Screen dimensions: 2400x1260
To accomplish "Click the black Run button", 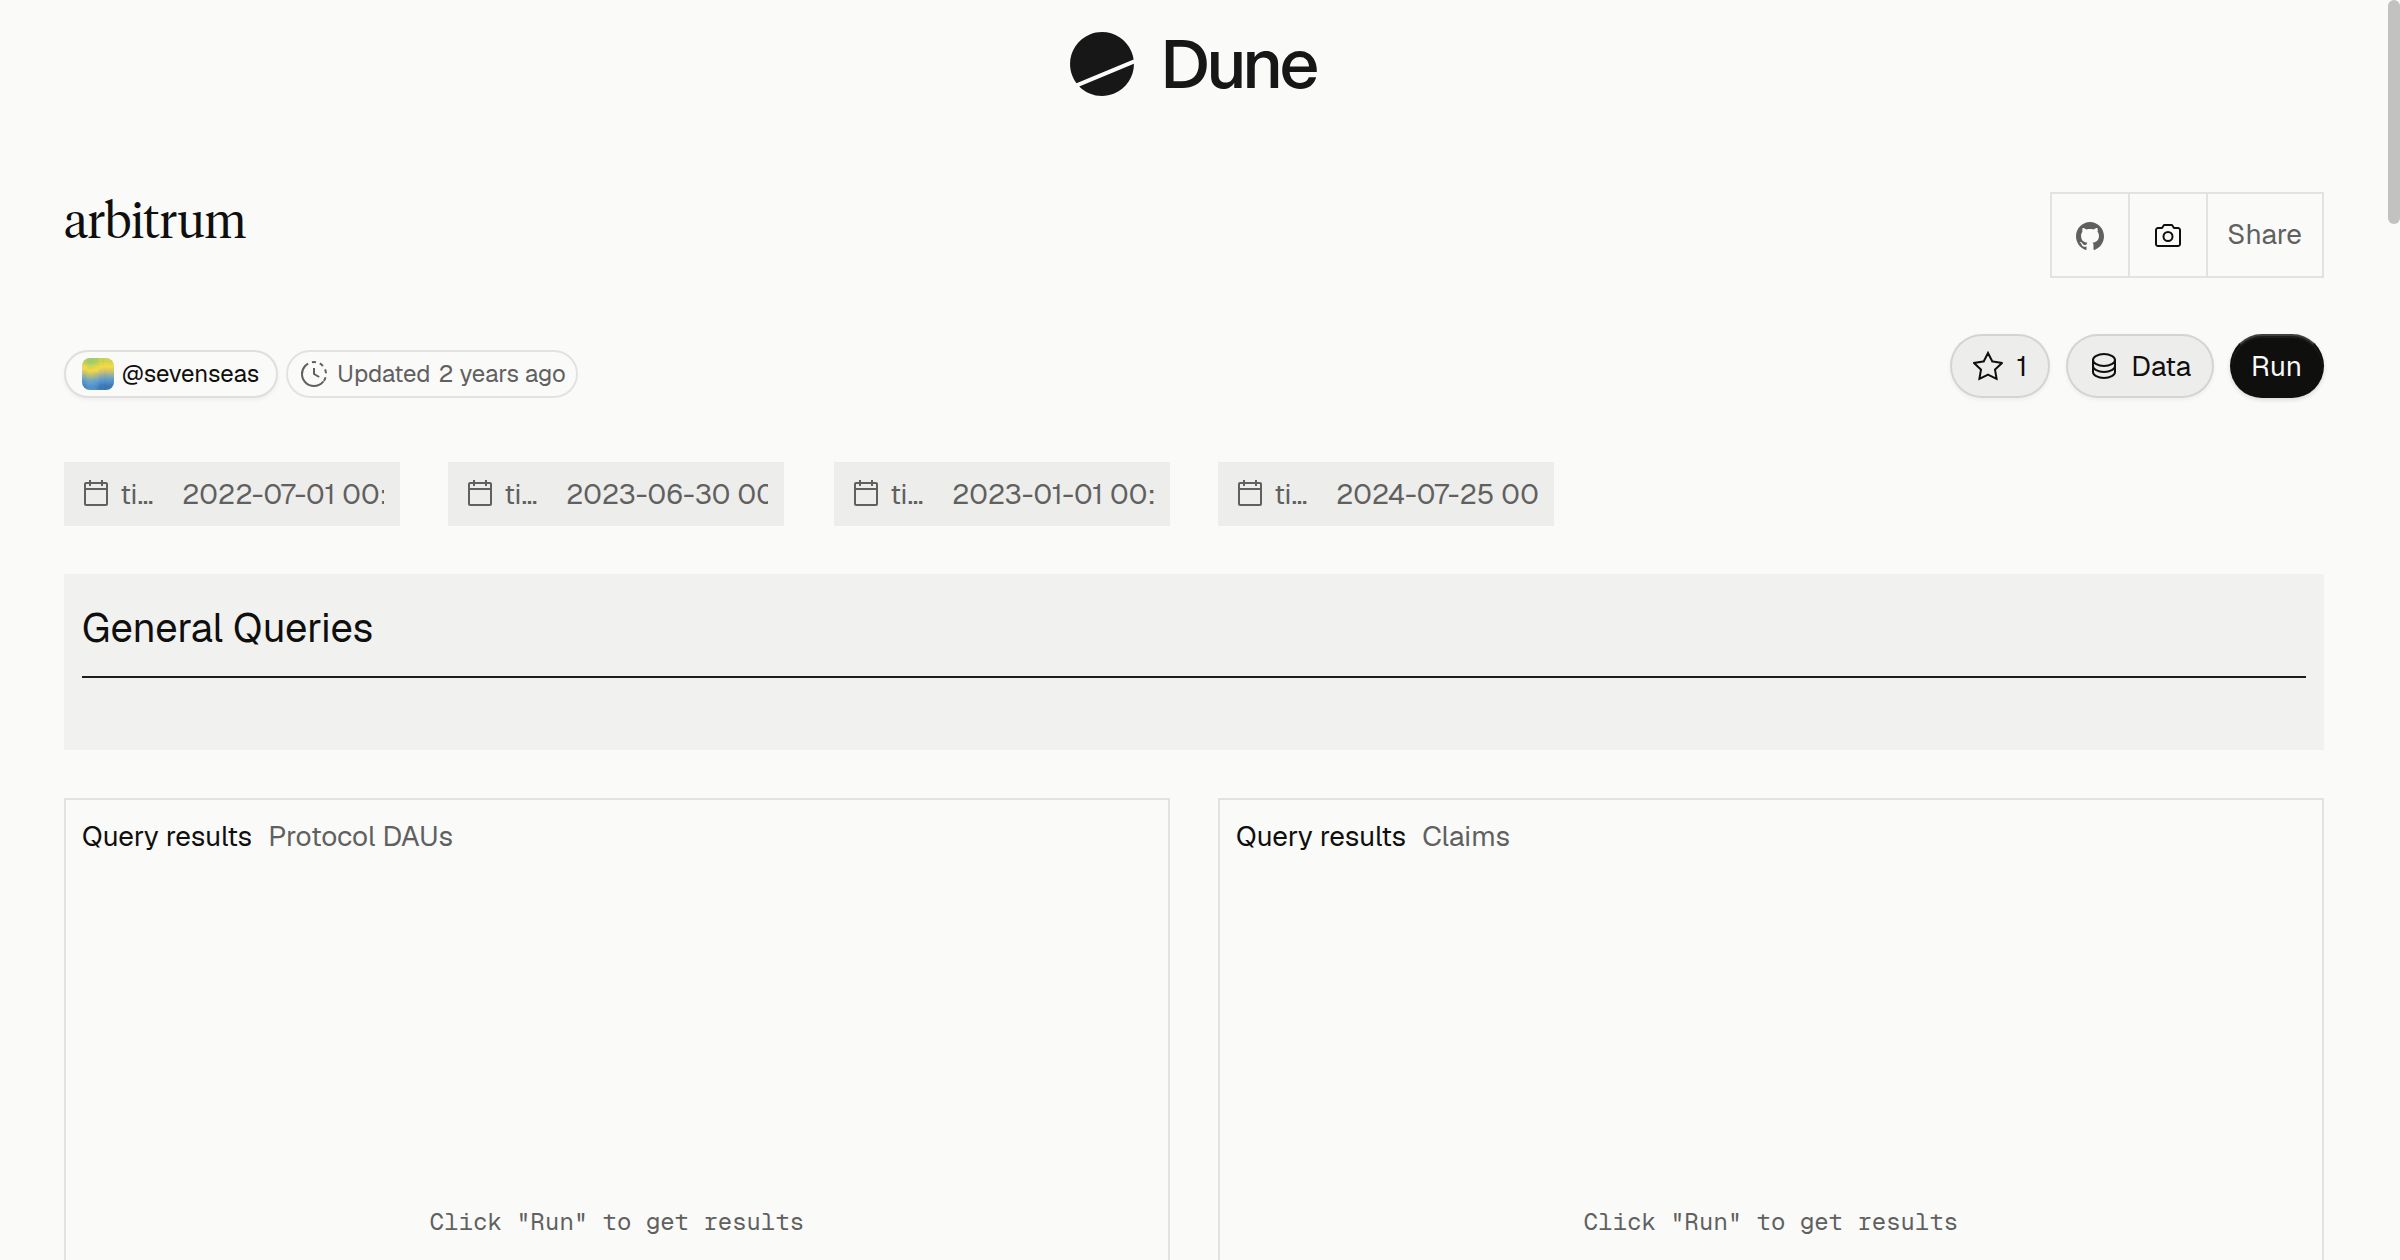I will [x=2276, y=366].
